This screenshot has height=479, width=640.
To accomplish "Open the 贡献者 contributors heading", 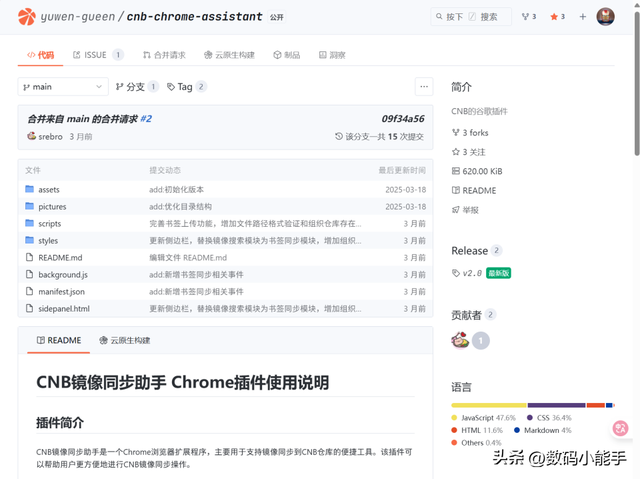I will [x=466, y=315].
